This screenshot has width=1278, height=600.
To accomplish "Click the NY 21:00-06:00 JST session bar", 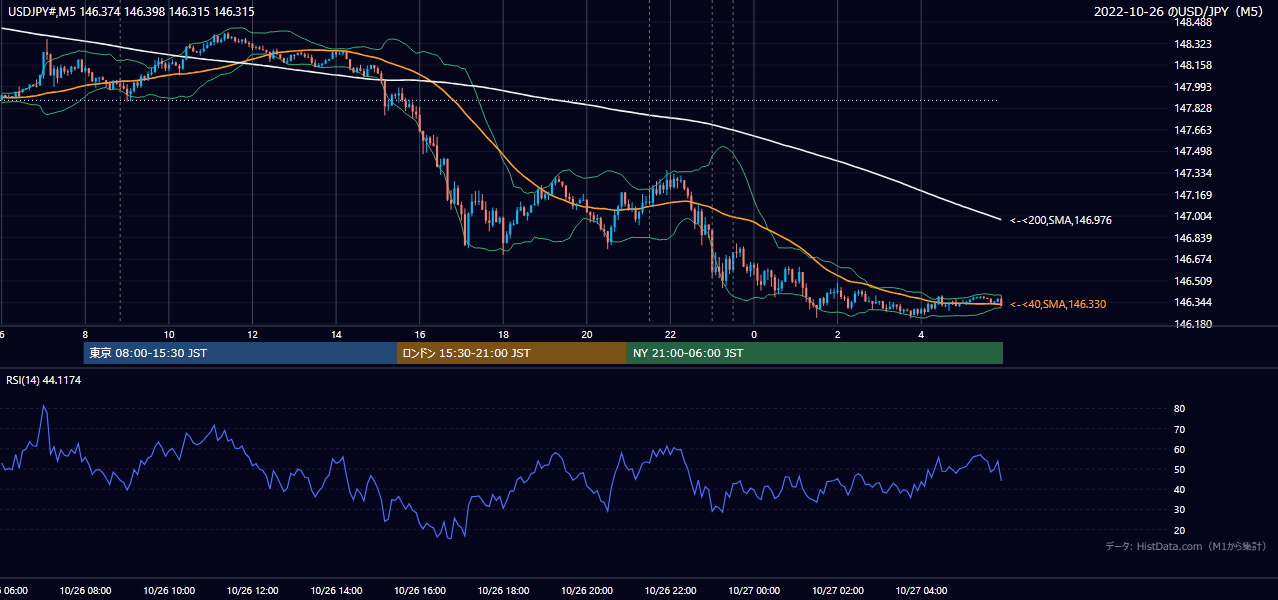I will click(x=815, y=353).
